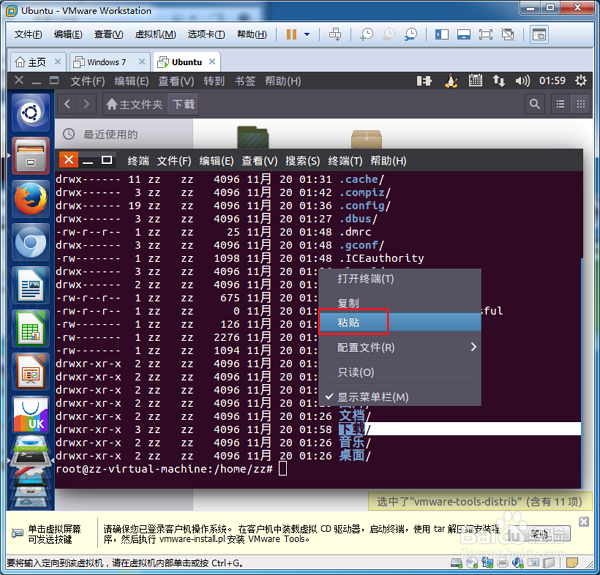Open VMware 选项卡(T) menu

point(206,34)
